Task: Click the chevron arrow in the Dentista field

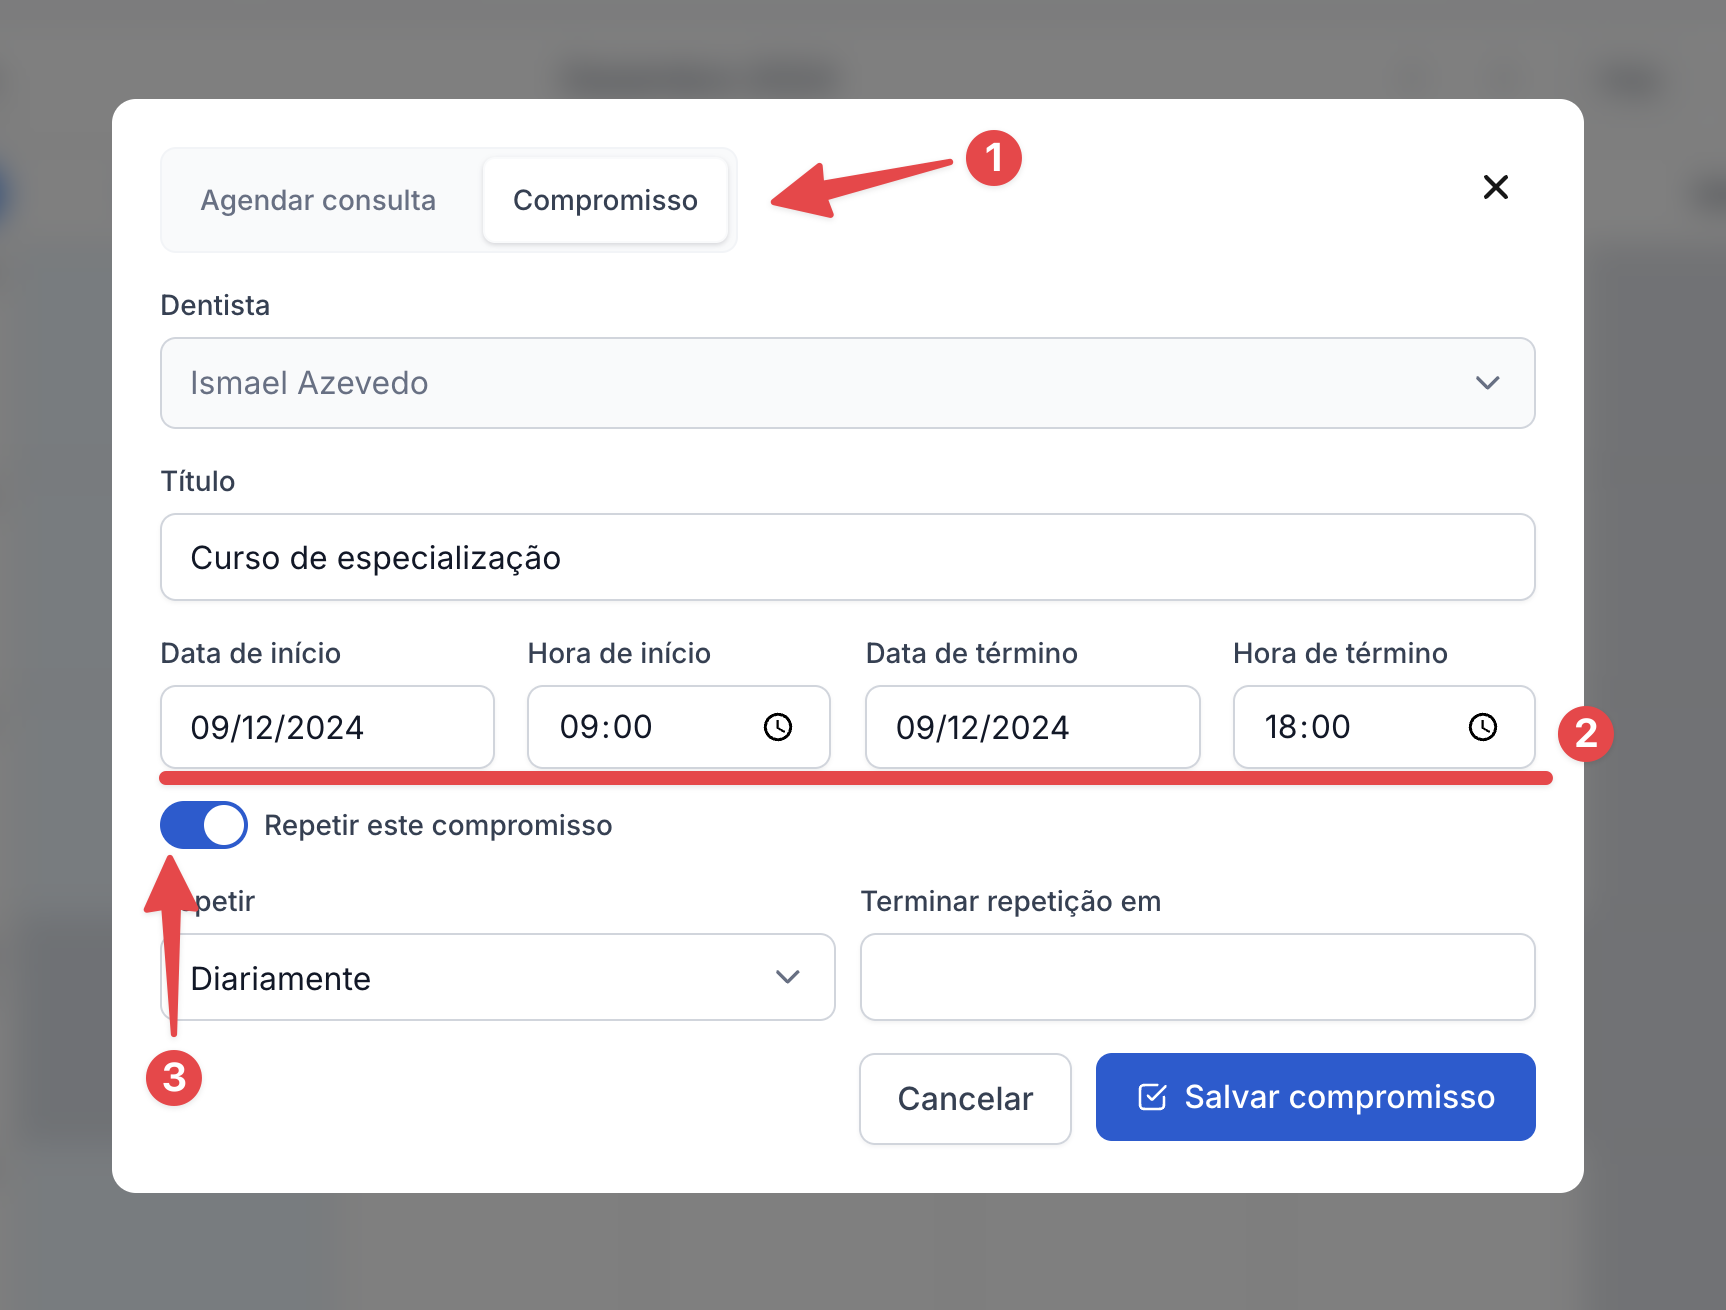Action: (x=1487, y=383)
